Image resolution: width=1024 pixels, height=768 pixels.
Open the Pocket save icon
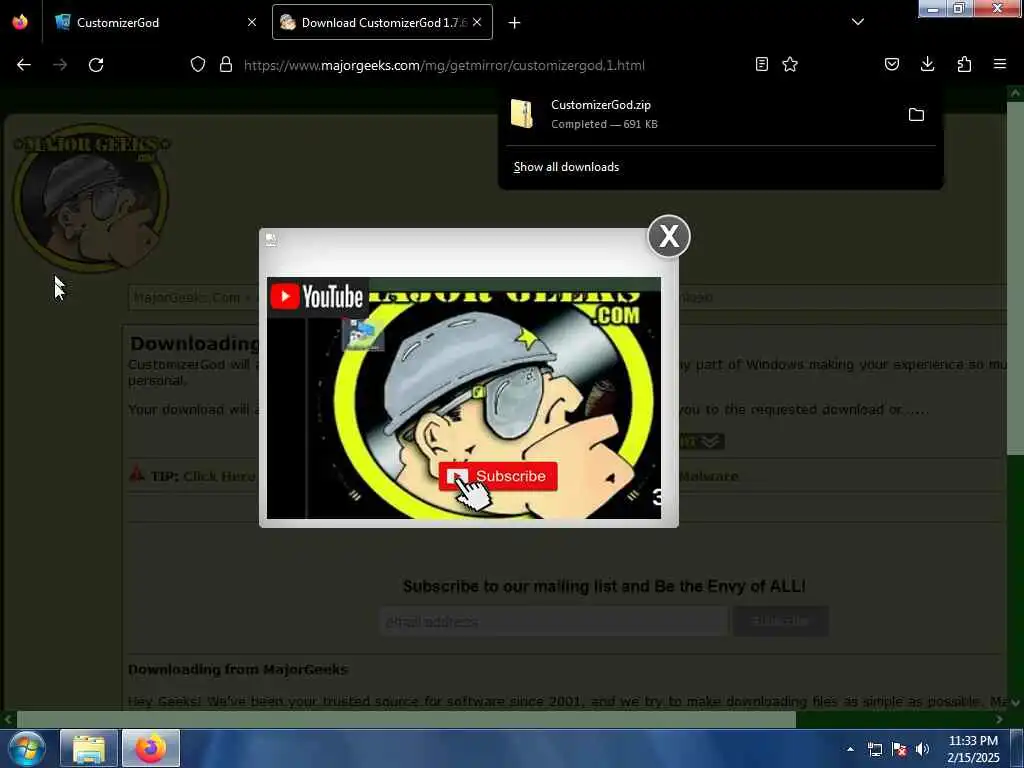coord(891,64)
